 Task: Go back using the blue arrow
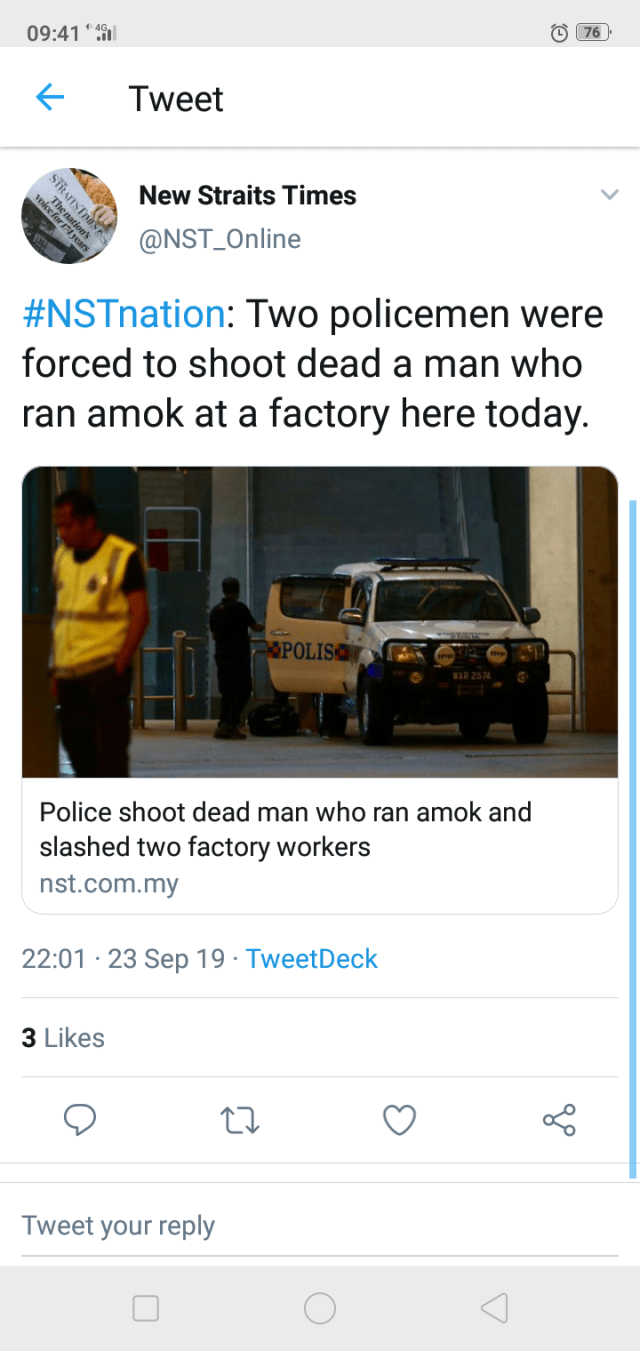(x=50, y=97)
